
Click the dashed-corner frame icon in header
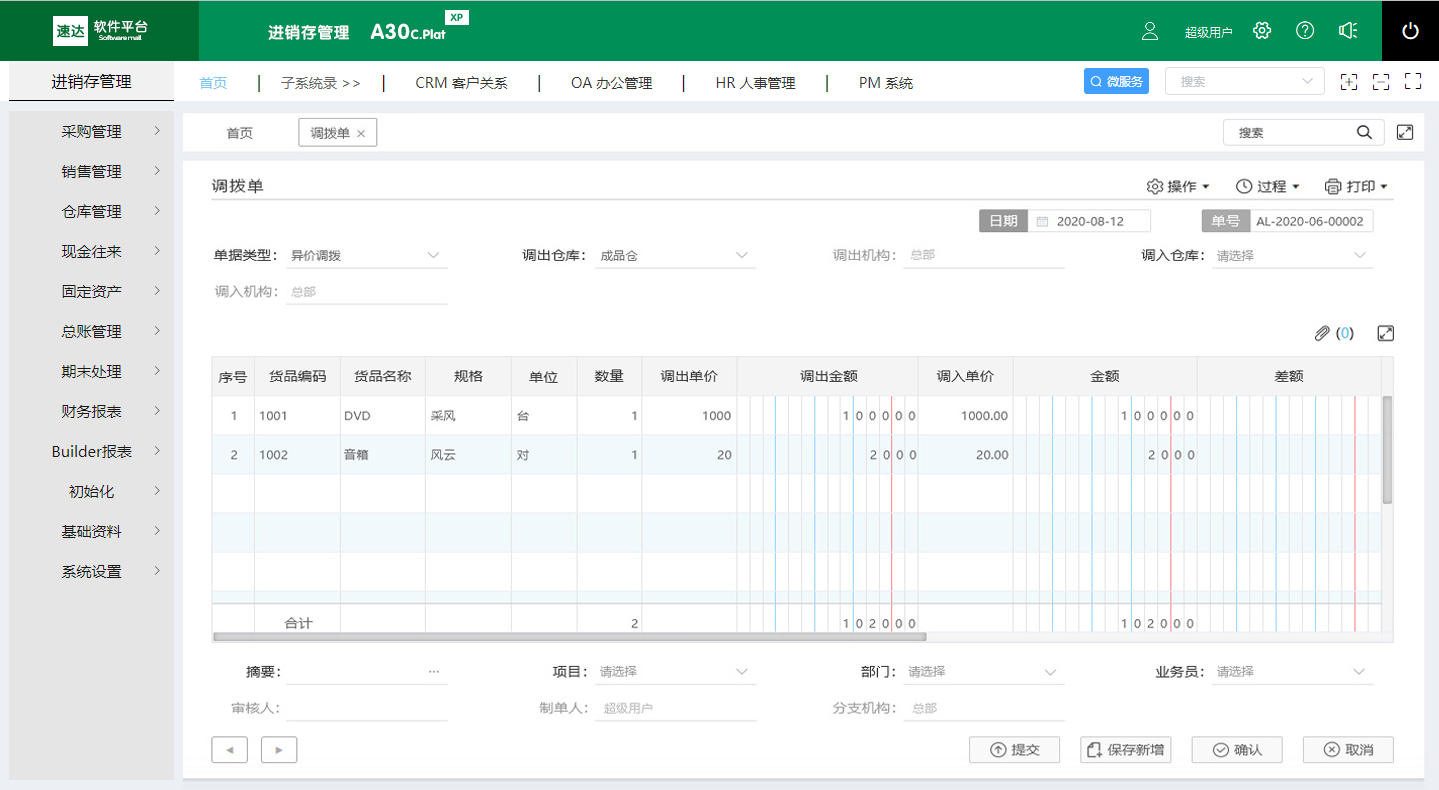[1381, 82]
